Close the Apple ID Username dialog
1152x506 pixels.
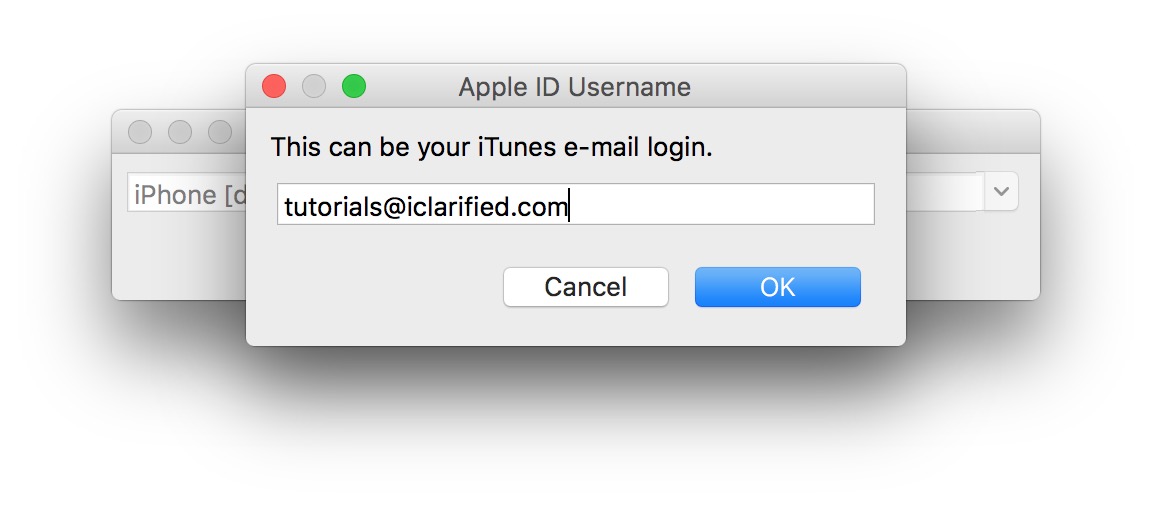pyautogui.click(x=274, y=87)
